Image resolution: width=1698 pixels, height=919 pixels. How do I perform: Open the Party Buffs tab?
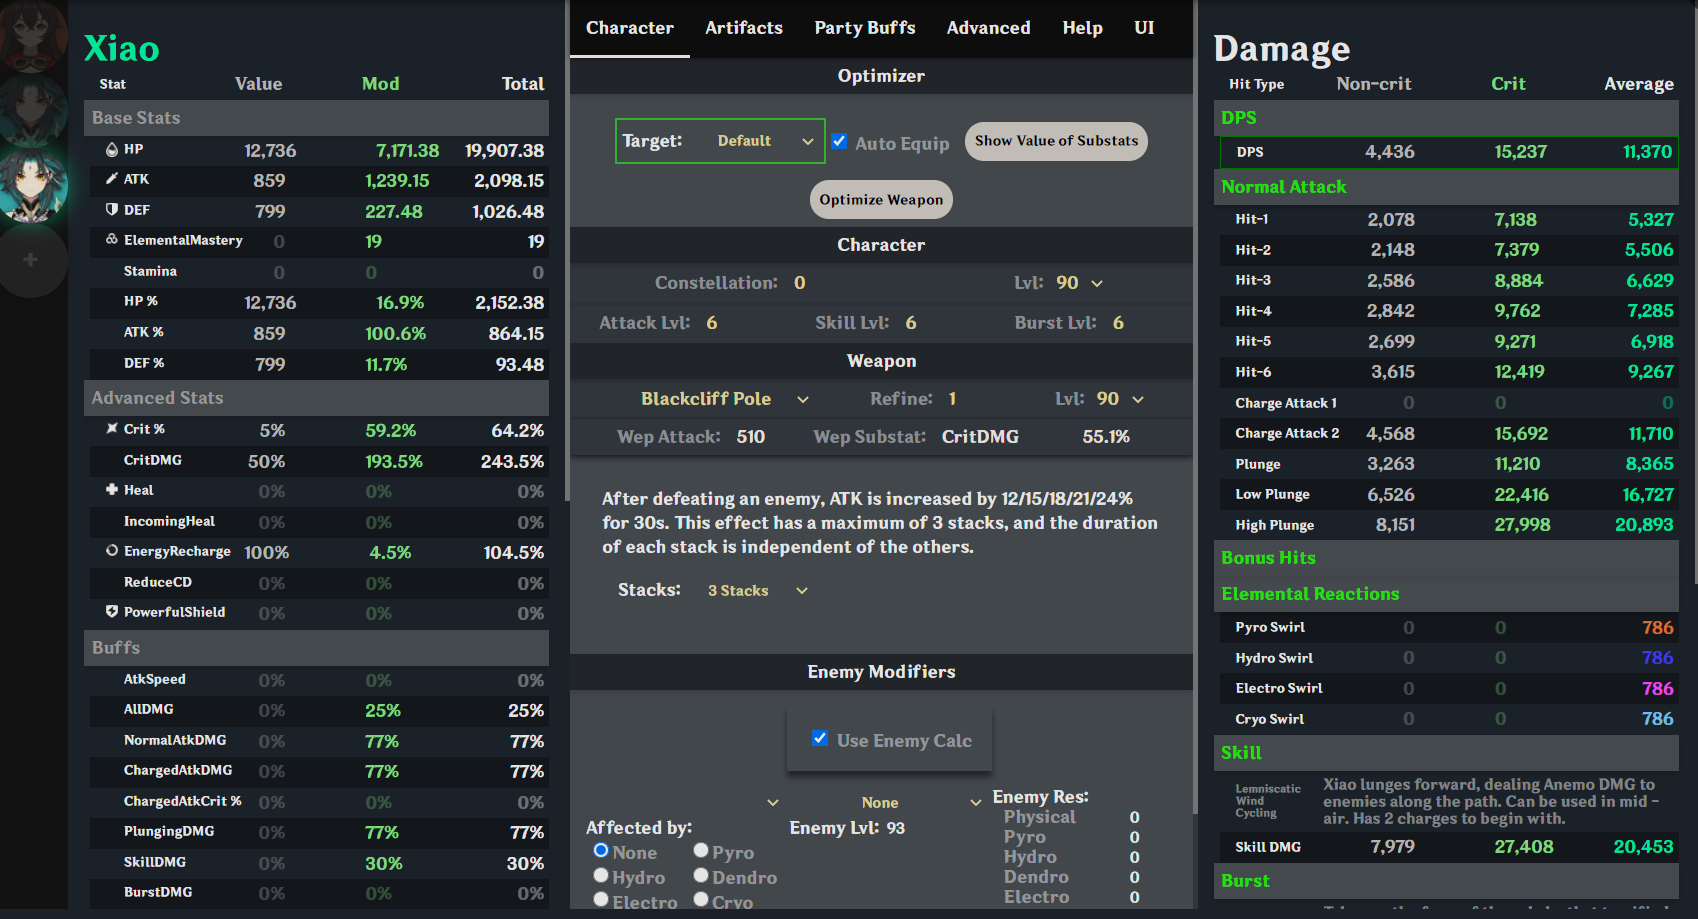(x=864, y=28)
